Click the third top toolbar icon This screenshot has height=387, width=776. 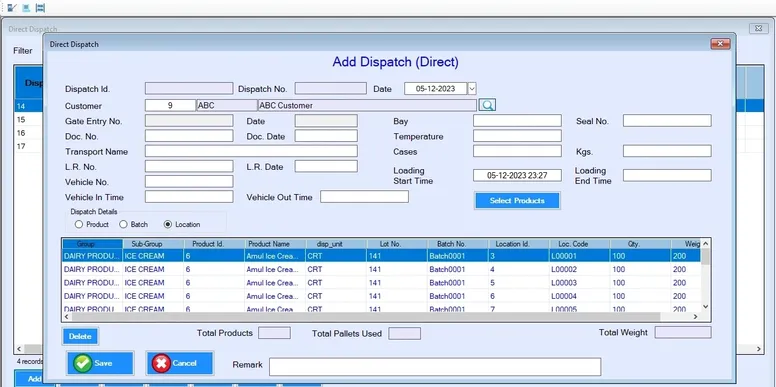[40, 7]
